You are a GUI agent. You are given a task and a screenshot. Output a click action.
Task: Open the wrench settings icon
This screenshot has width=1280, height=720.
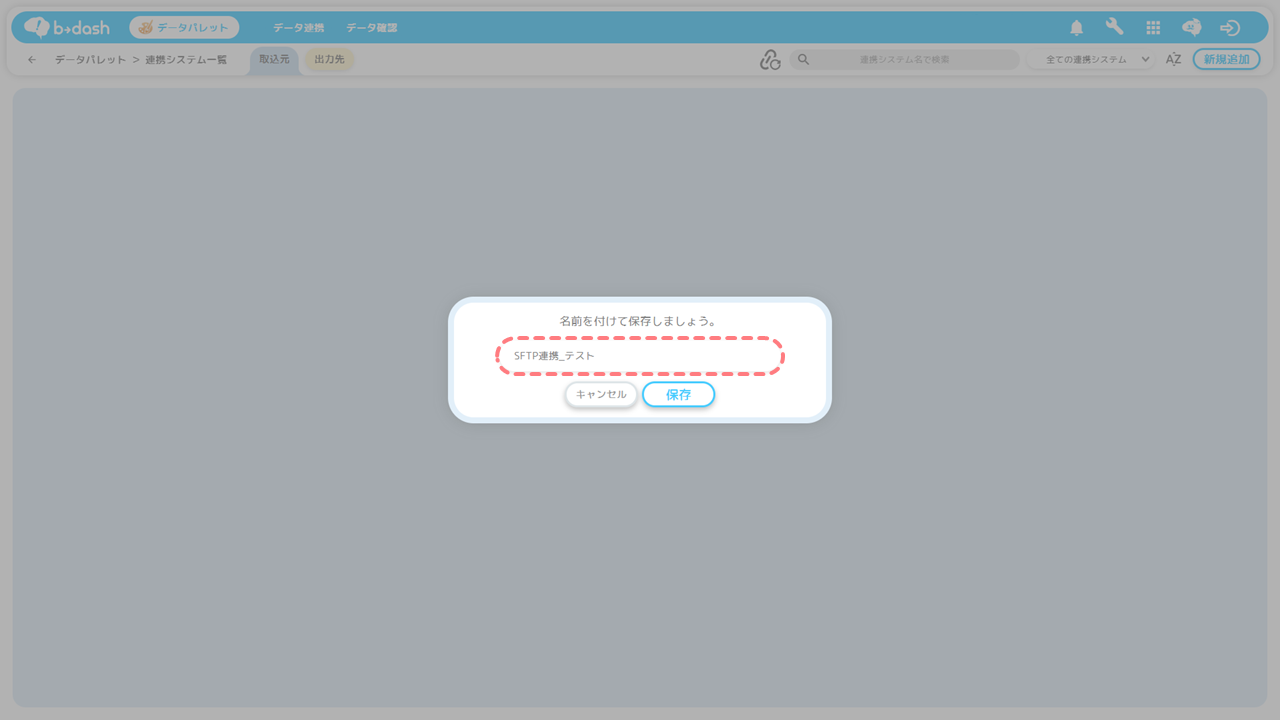[x=1114, y=27]
